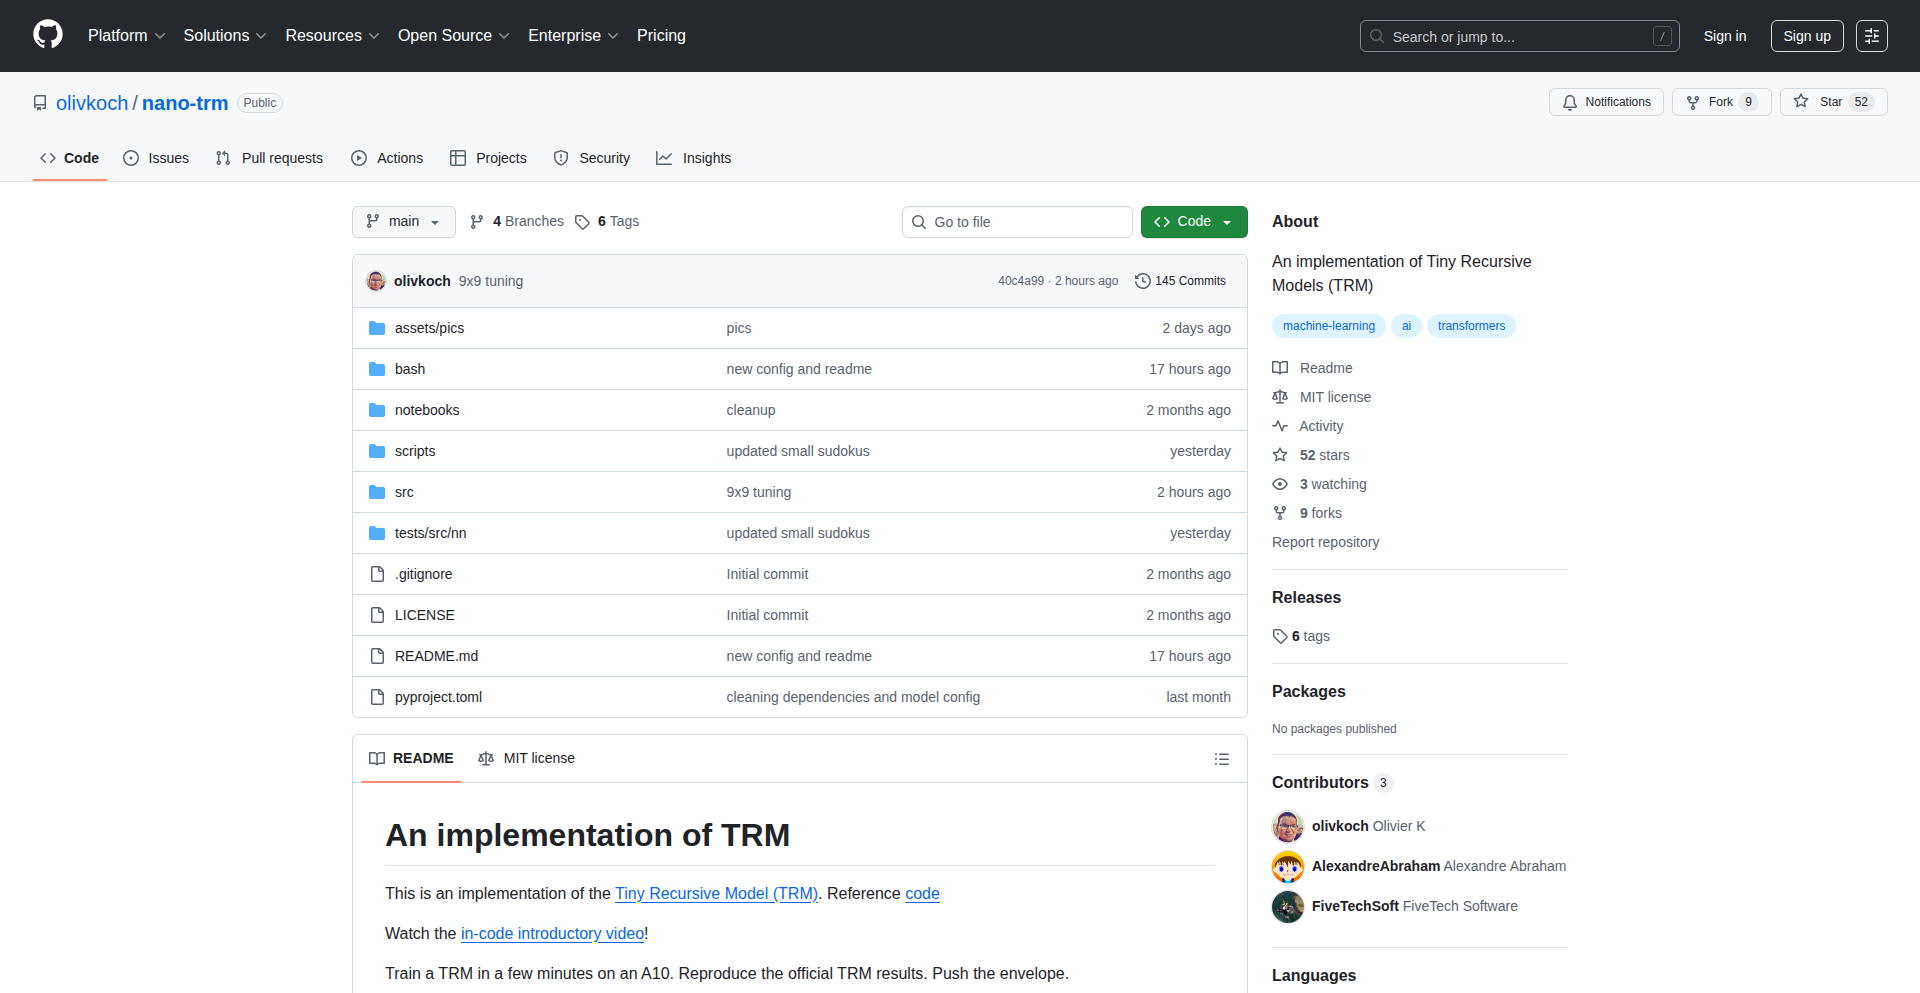Click the commit history clock icon
The image size is (1920, 993).
[x=1142, y=281]
